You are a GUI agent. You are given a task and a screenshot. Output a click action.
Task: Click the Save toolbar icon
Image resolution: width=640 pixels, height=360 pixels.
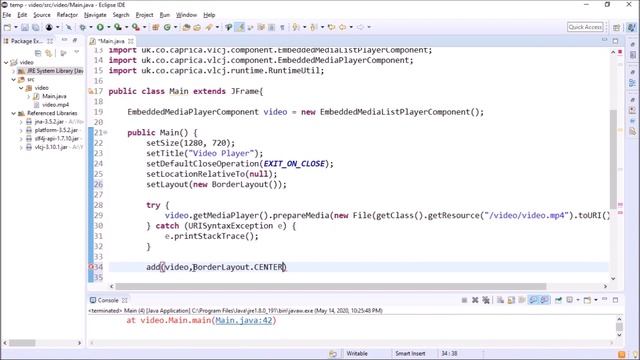click(25, 27)
